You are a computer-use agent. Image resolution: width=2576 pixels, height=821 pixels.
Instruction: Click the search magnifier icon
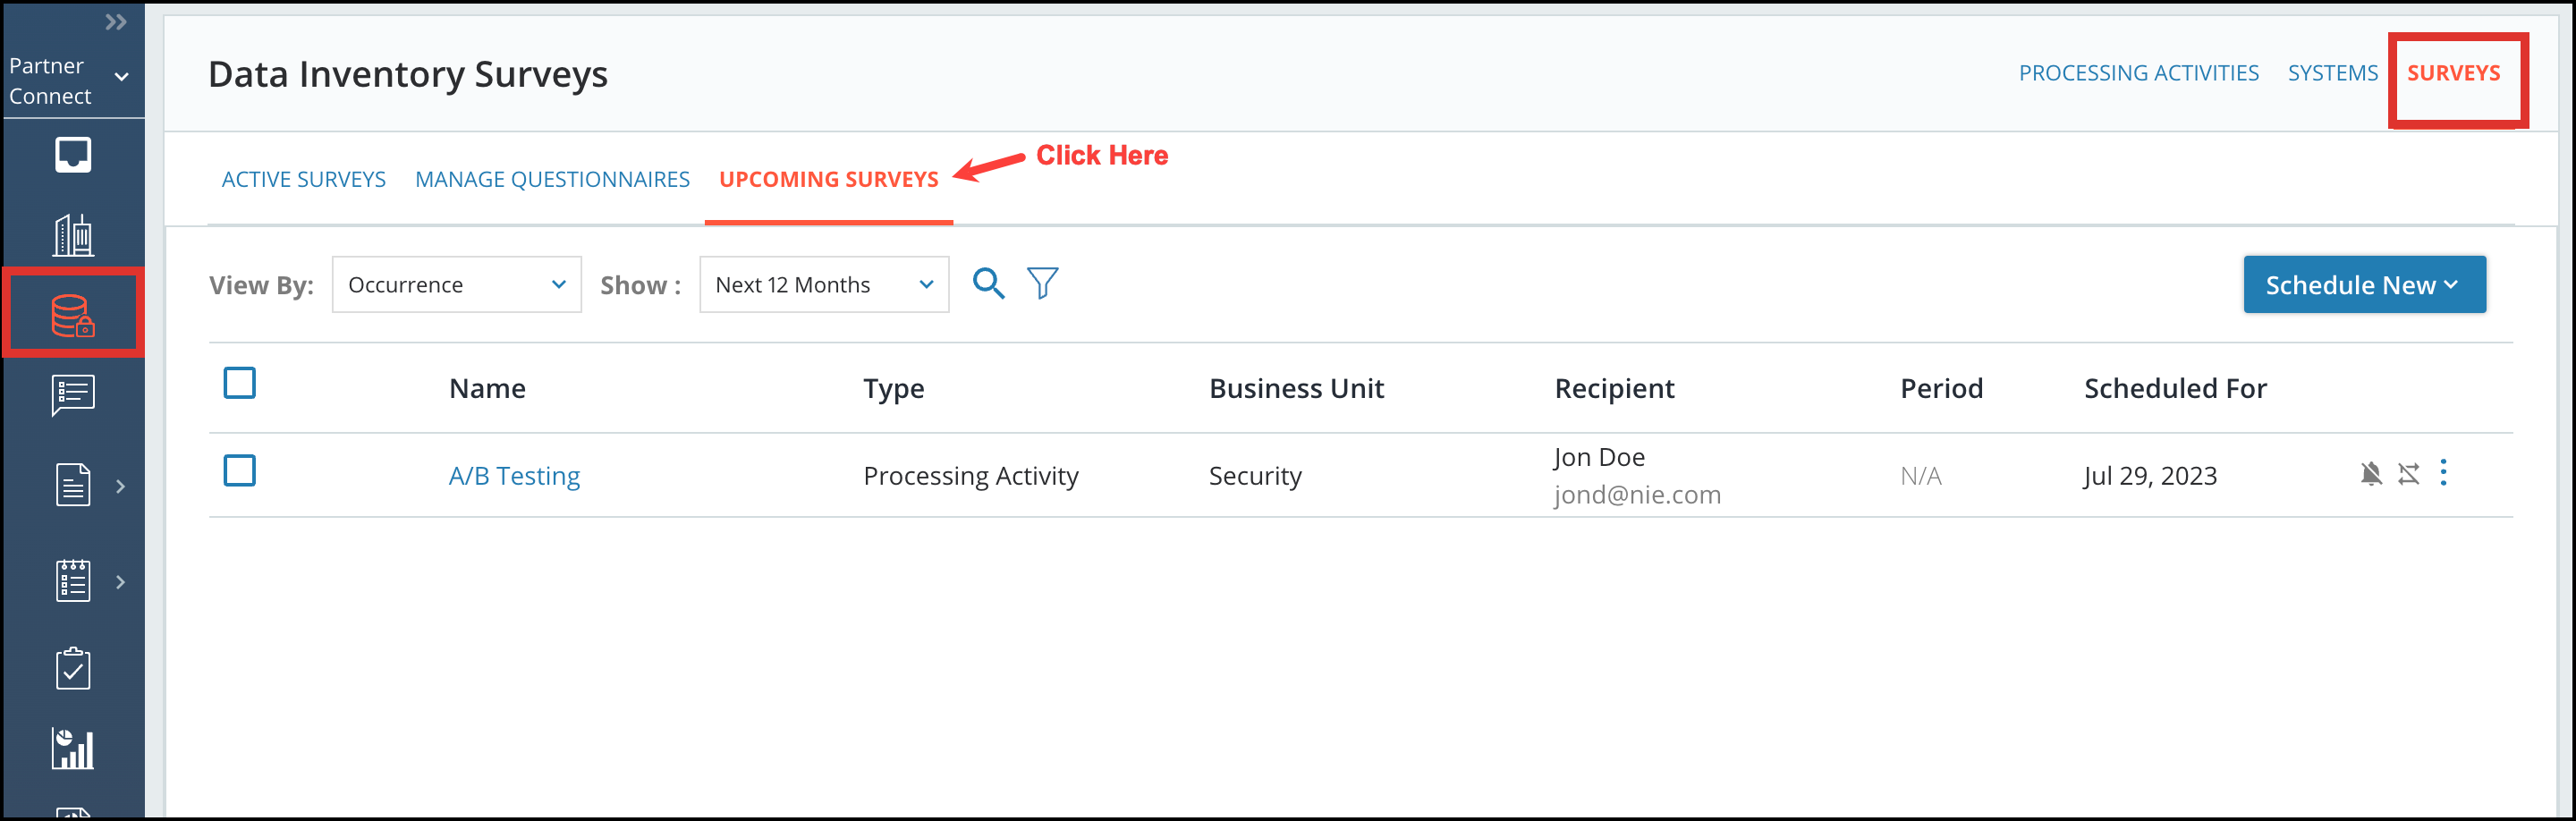[988, 284]
